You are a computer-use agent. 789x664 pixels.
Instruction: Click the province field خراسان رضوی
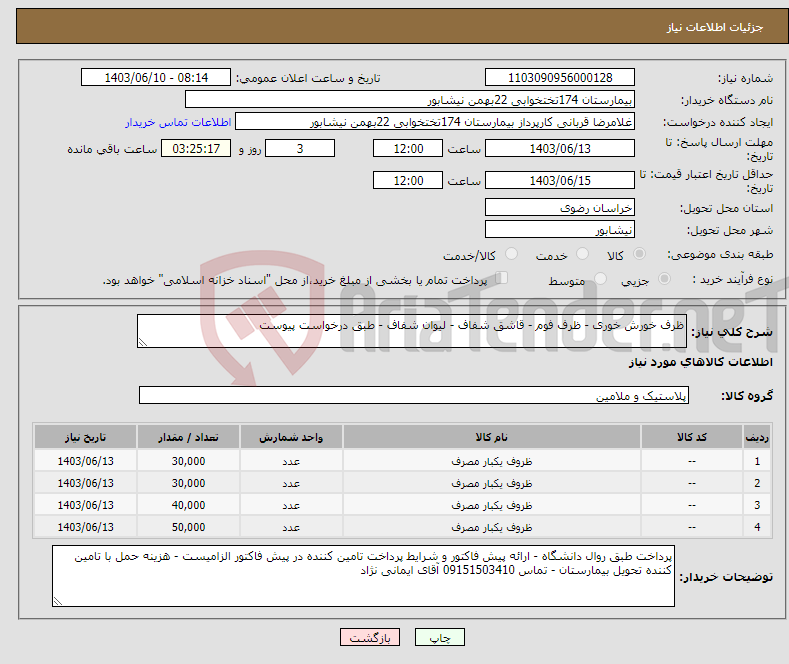560,207
